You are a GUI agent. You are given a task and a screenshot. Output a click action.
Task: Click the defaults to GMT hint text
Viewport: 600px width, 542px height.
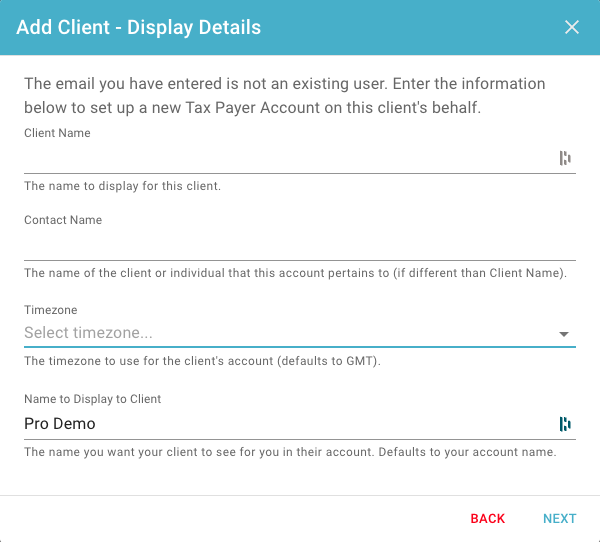[x=202, y=361]
